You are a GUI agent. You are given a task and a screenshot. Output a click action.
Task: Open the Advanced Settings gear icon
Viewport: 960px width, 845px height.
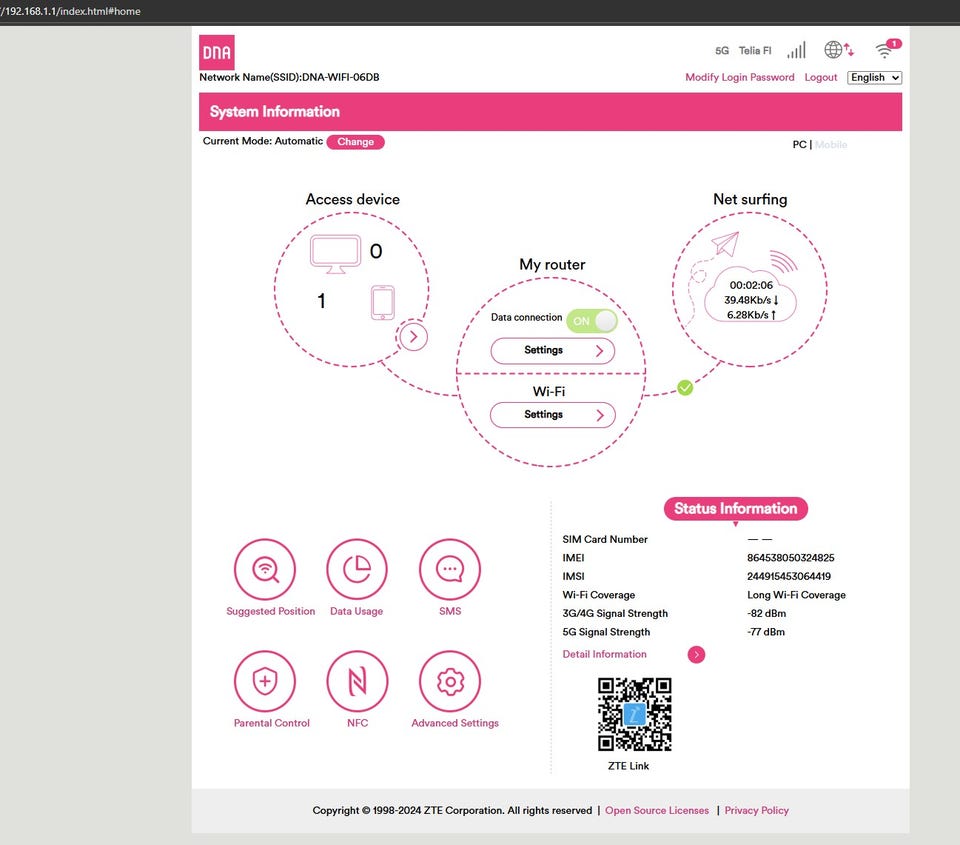point(450,681)
